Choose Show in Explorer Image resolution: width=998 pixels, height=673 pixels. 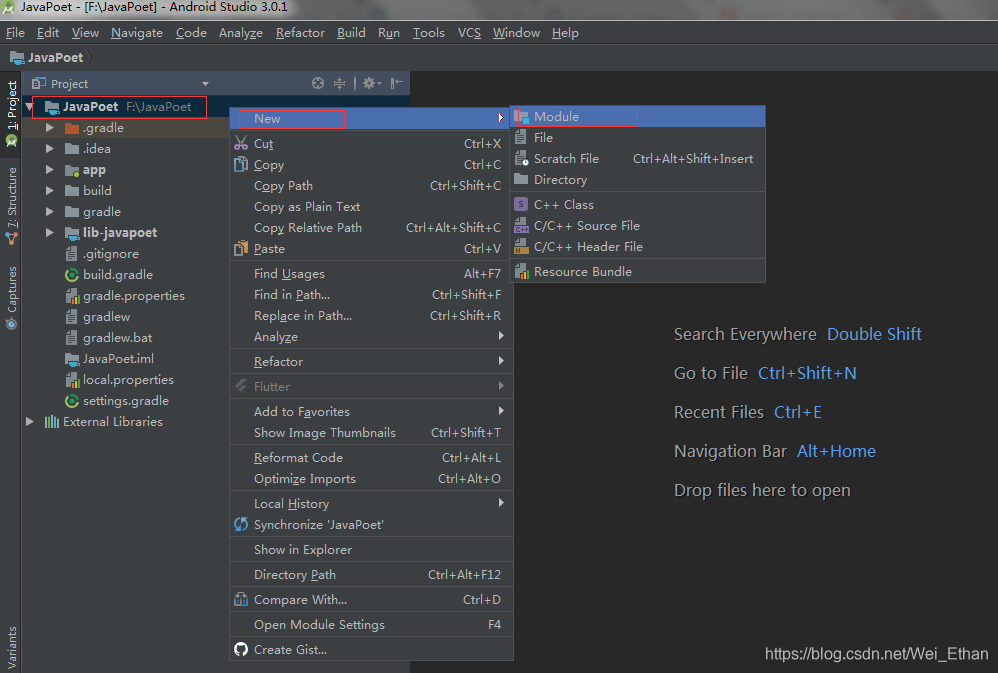(x=371, y=549)
